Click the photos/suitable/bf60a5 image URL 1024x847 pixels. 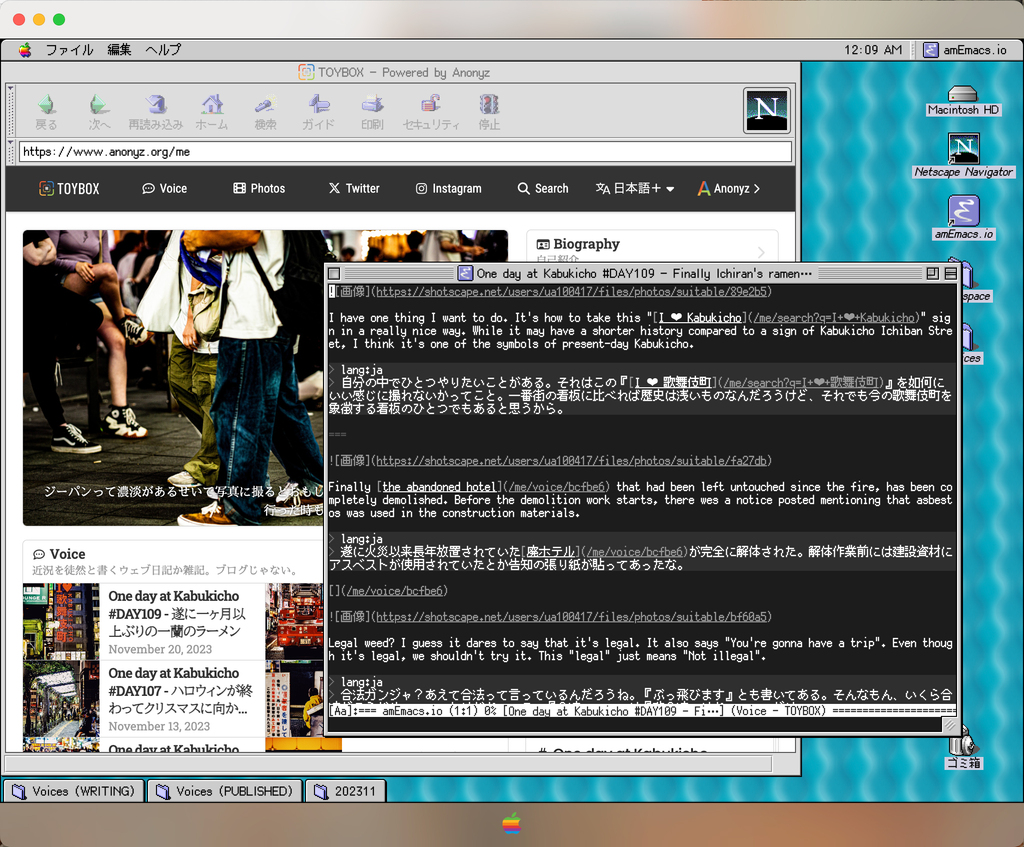pyautogui.click(x=571, y=616)
